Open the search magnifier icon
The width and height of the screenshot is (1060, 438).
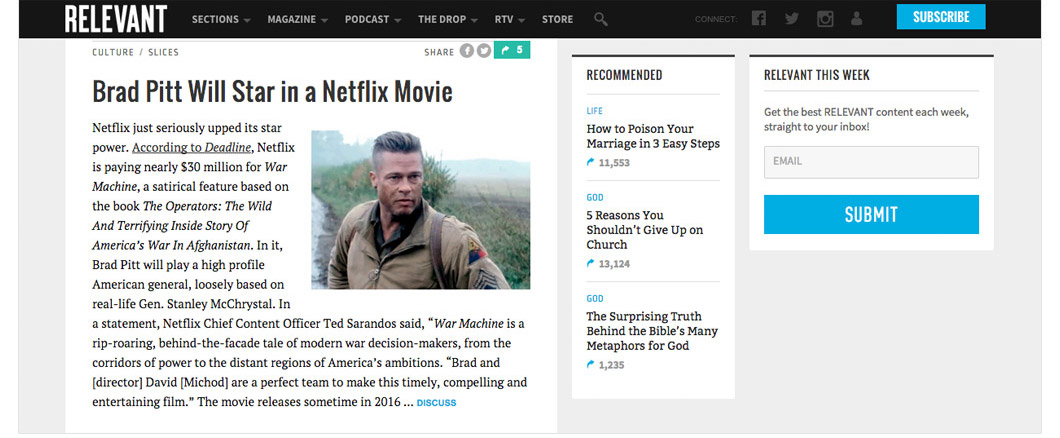click(x=600, y=19)
